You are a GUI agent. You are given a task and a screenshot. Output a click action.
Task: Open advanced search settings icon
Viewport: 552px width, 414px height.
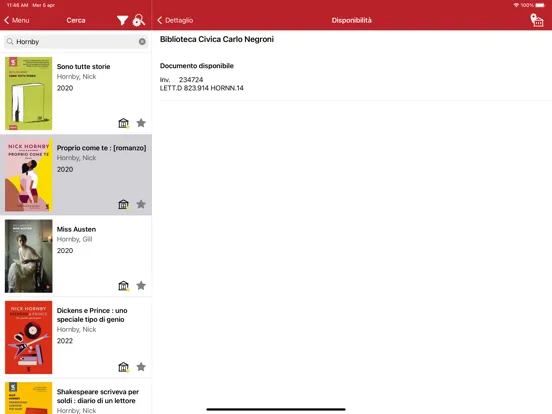139,20
